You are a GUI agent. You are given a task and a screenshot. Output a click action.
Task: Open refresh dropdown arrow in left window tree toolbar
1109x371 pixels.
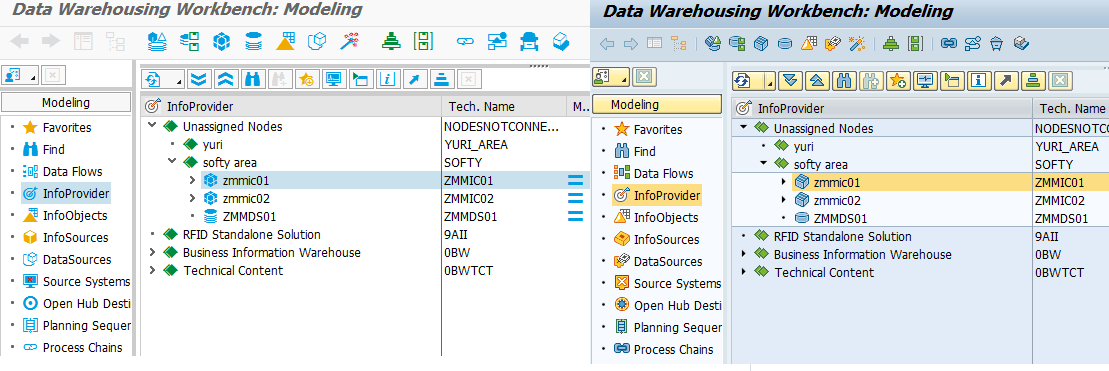pyautogui.click(x=178, y=80)
